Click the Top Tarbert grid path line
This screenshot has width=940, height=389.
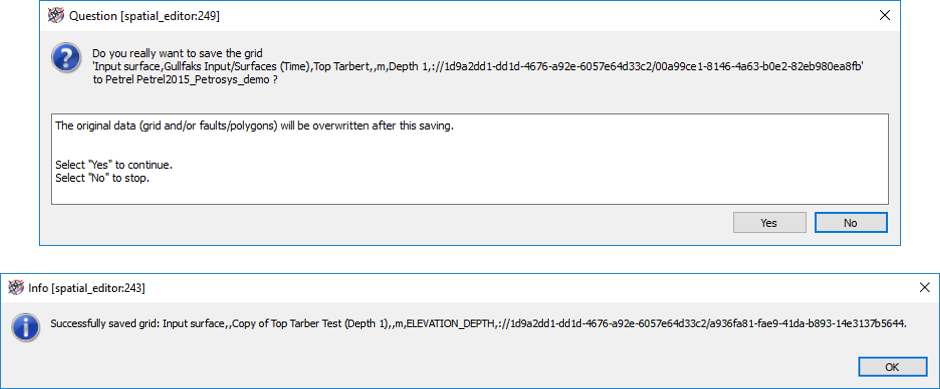(x=478, y=68)
